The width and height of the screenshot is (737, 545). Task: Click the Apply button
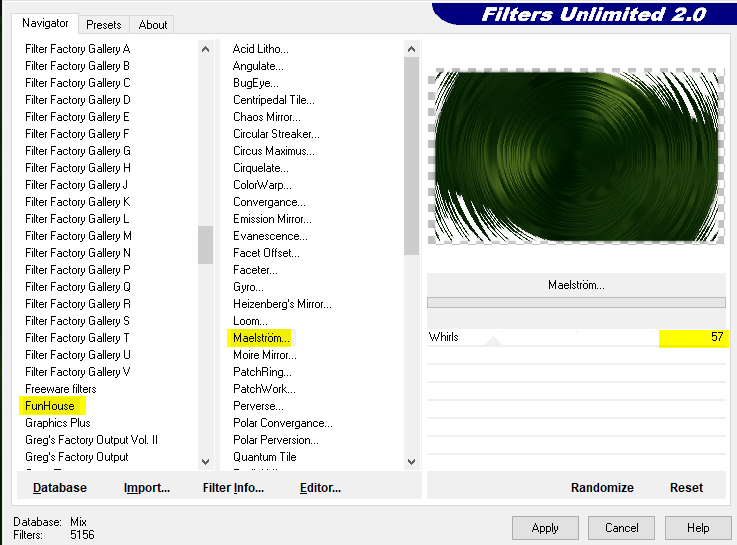click(545, 528)
